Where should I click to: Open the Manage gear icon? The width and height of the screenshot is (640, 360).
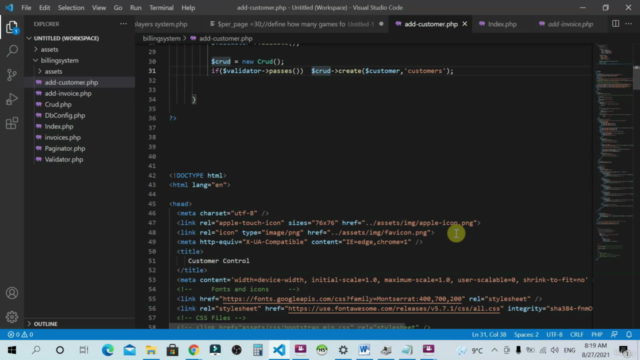coord(12,317)
